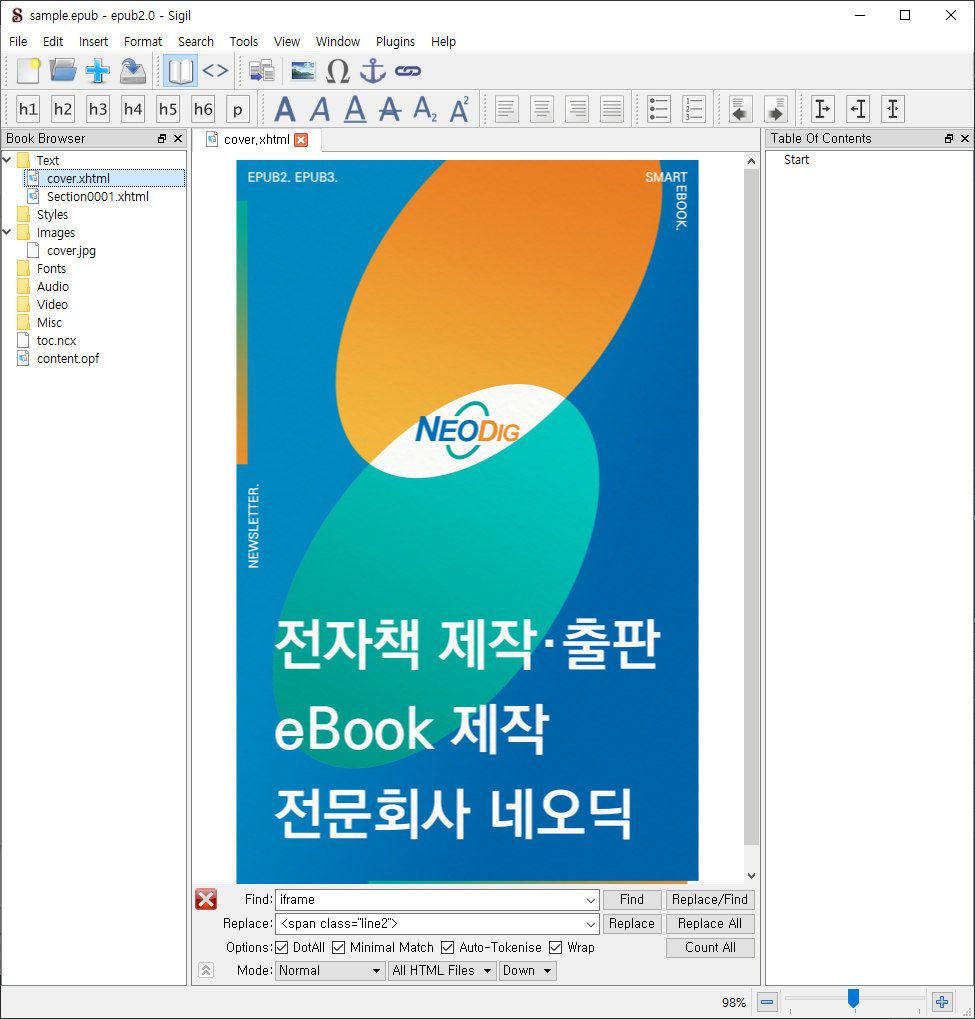Click the Split at Cursor icon
Viewport: 975px width, 1019px height.
(x=263, y=71)
